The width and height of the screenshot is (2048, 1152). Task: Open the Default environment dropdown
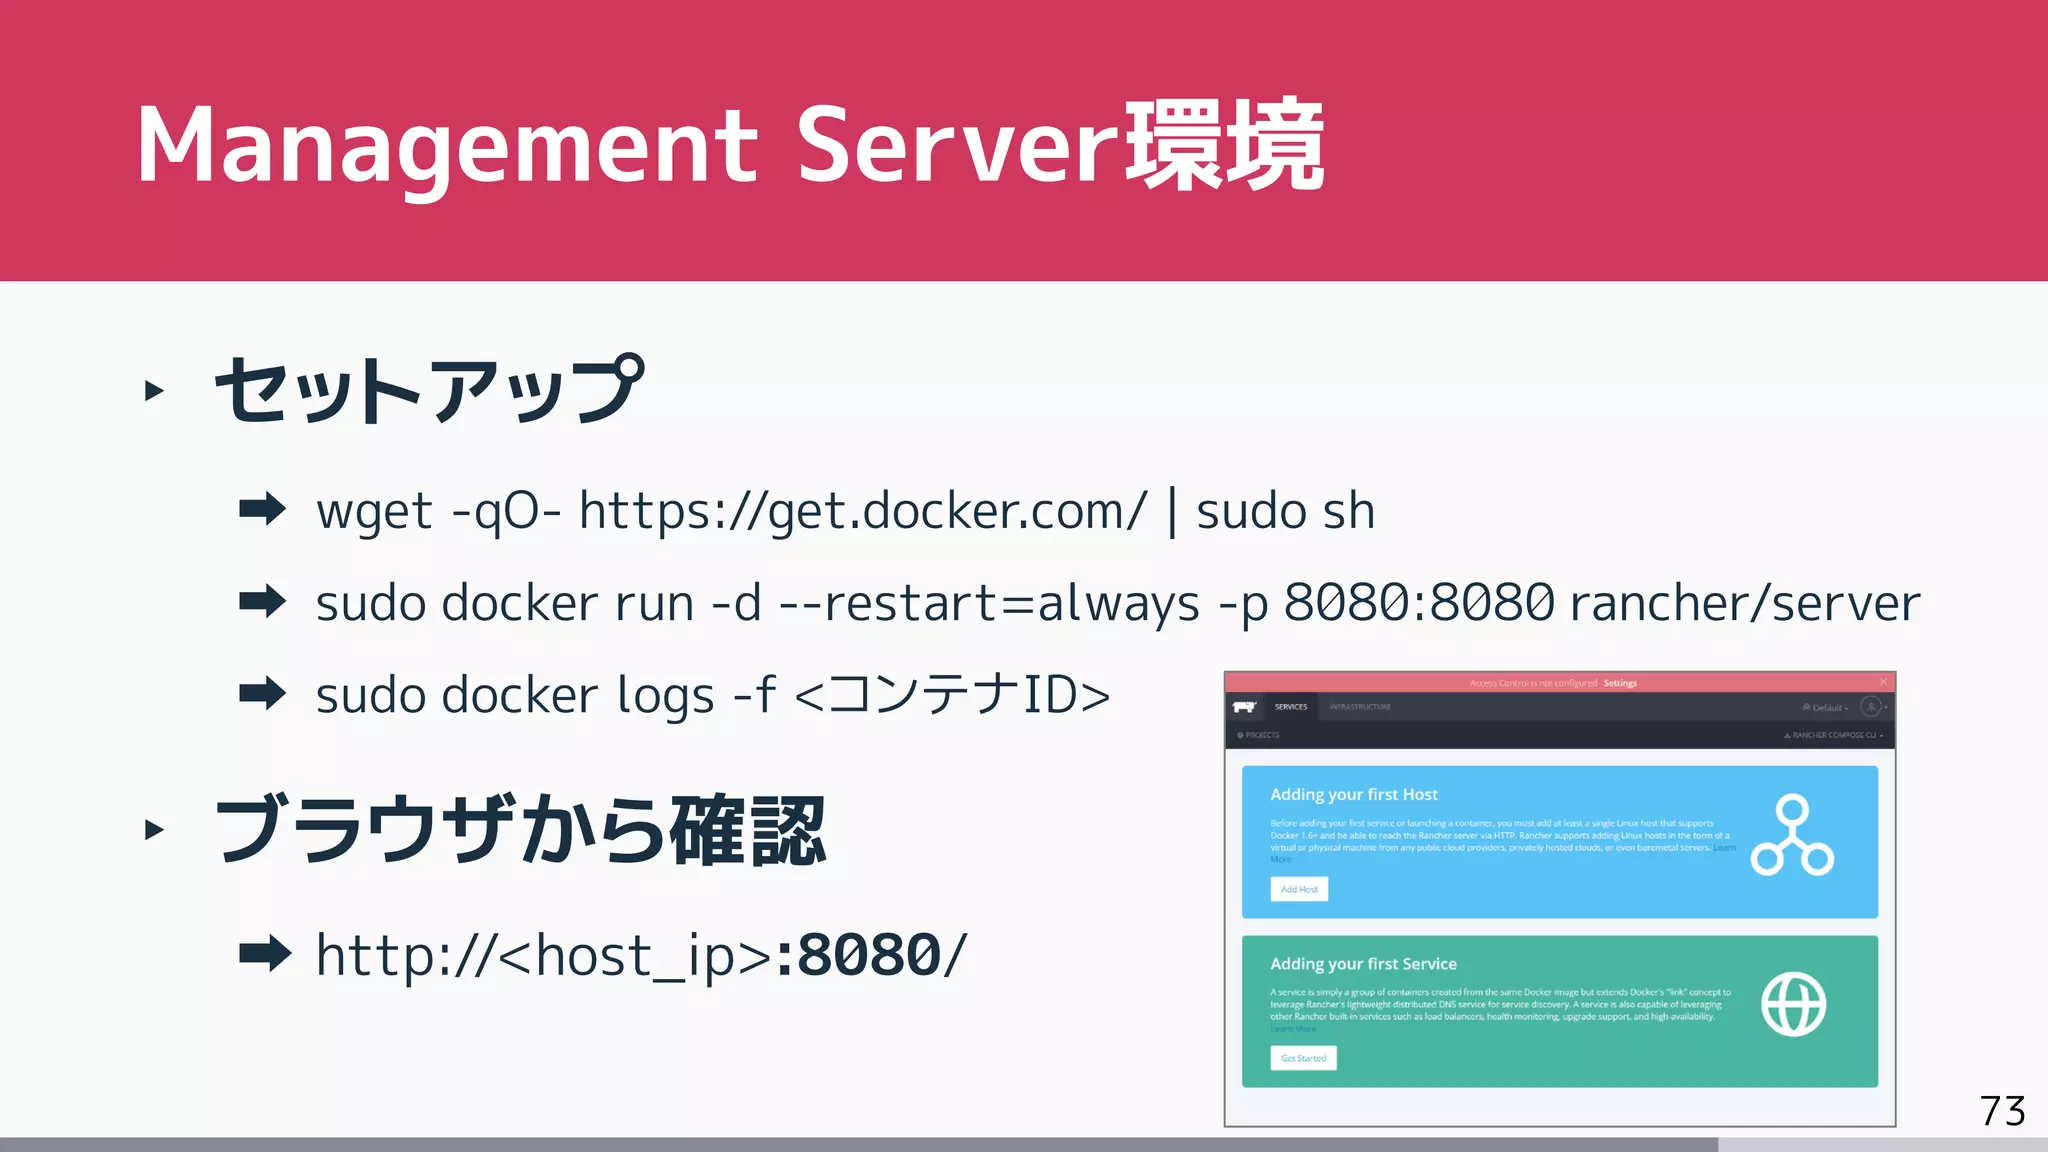1826,707
